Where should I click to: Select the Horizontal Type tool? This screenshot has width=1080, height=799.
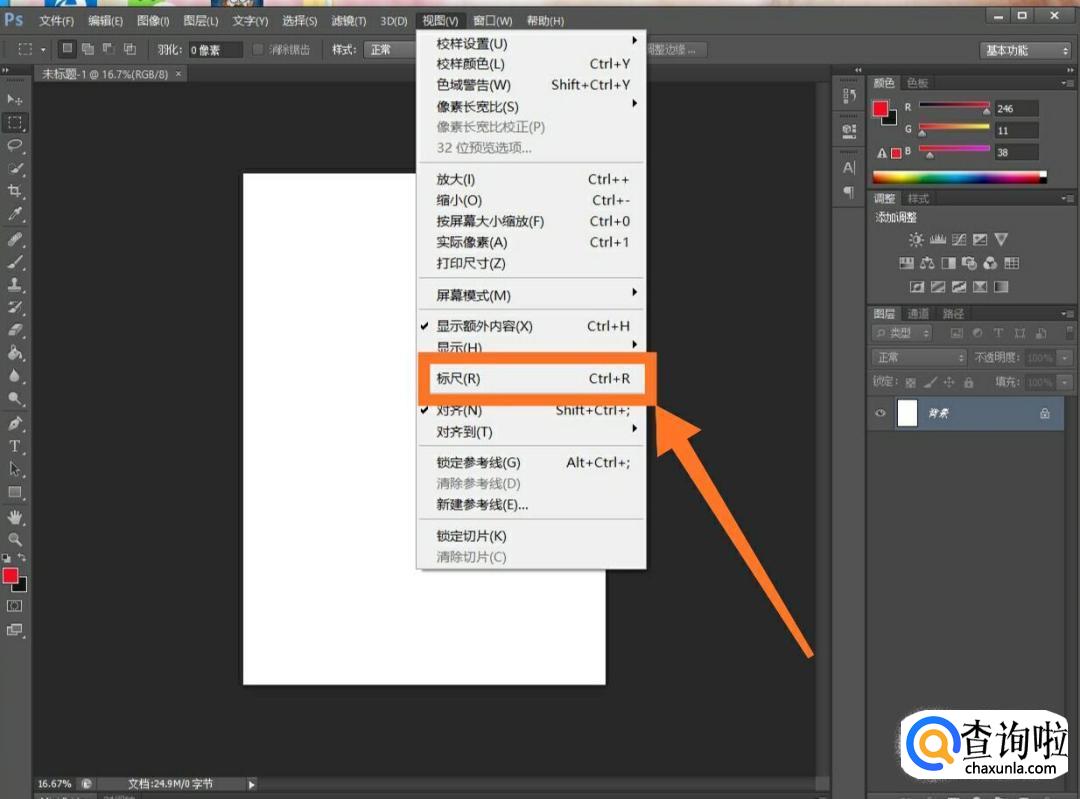(x=15, y=446)
